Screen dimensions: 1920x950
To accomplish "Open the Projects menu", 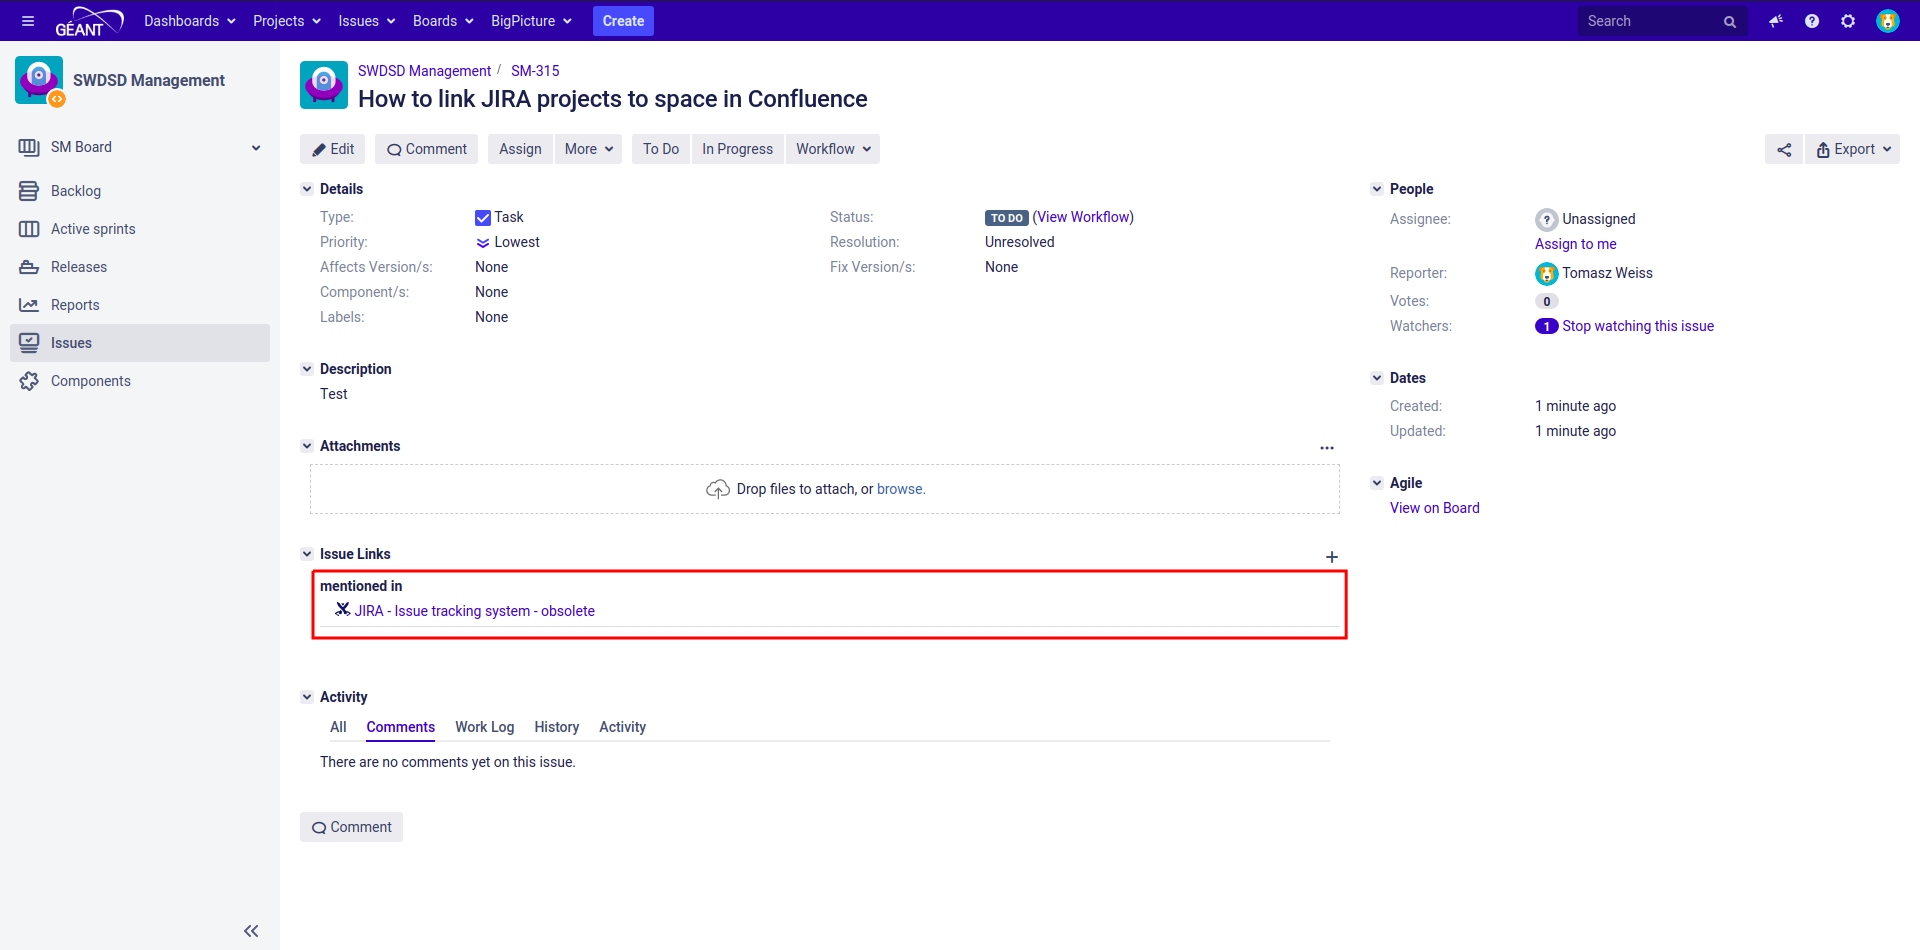I will click(x=287, y=21).
